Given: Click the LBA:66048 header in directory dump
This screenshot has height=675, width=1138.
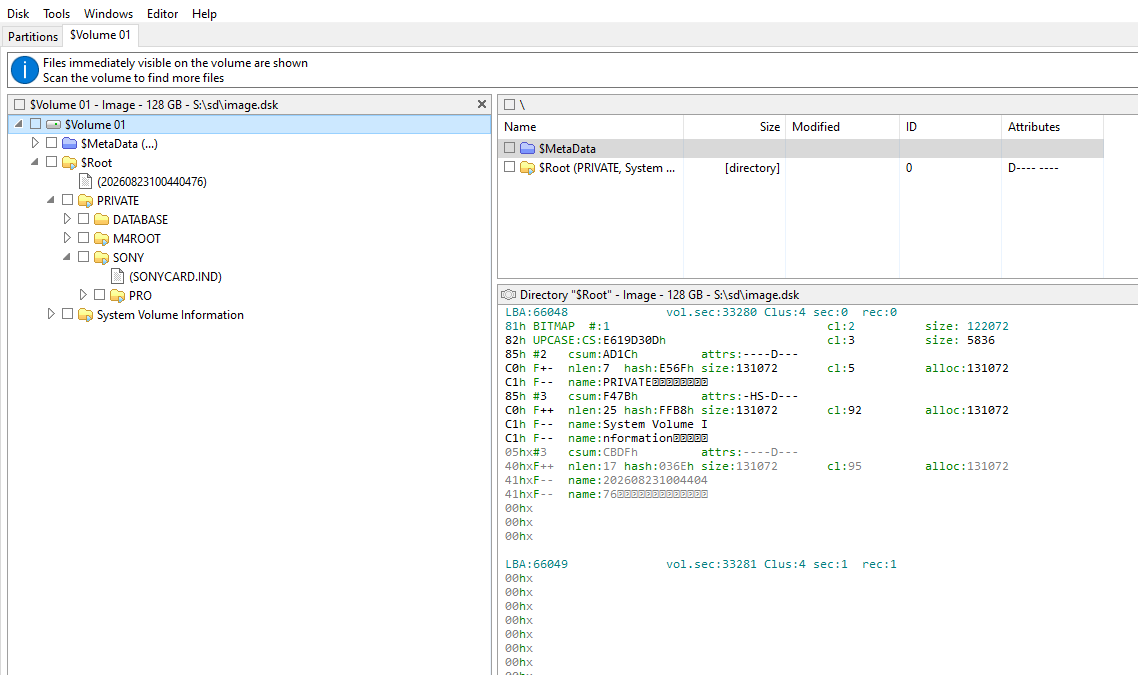Looking at the screenshot, I should click(x=536, y=312).
